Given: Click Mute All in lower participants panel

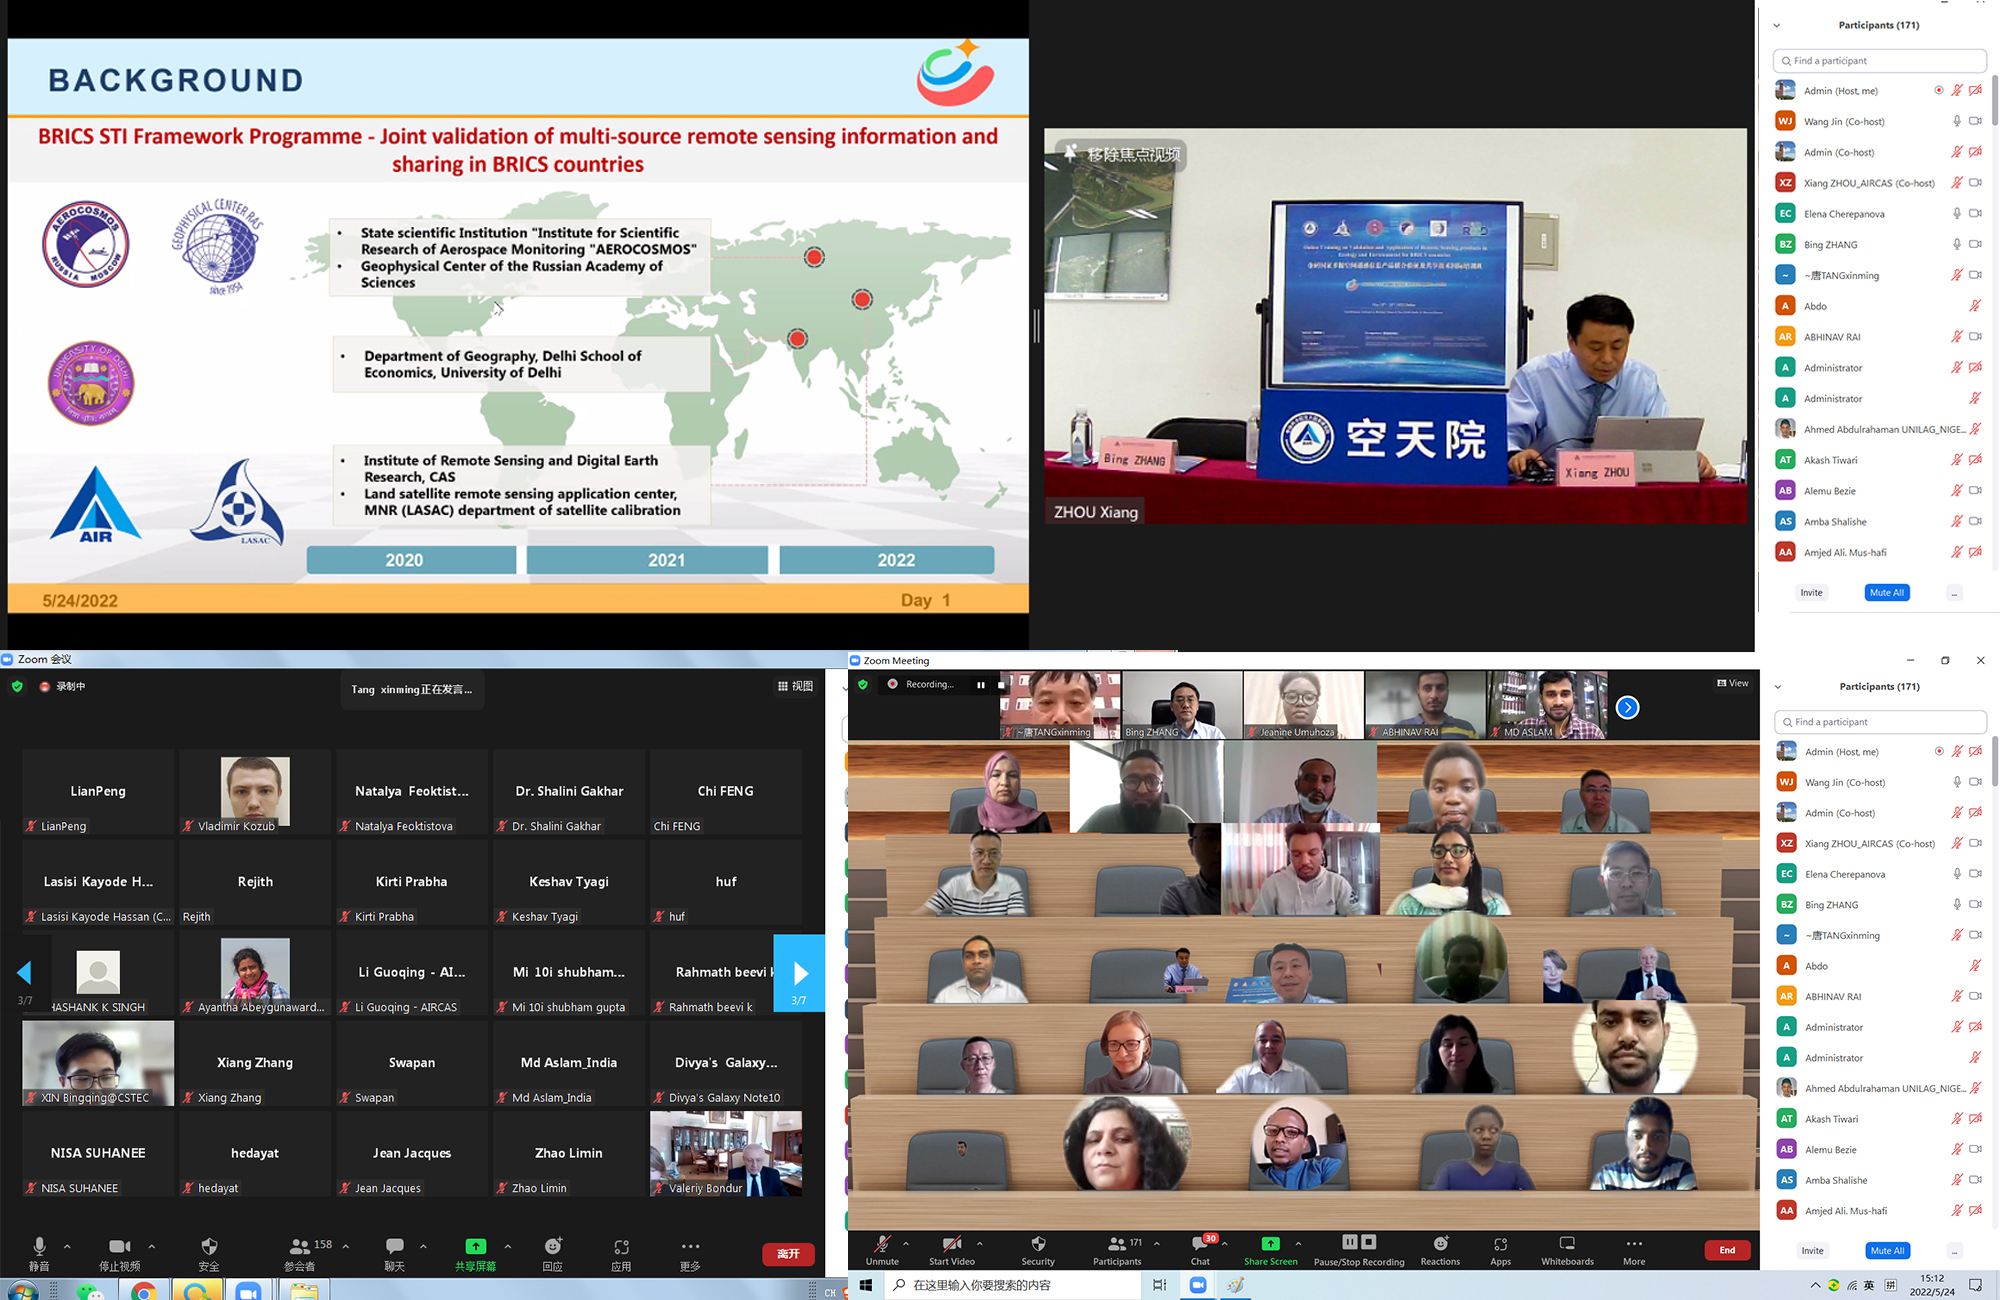Looking at the screenshot, I should click(x=1887, y=1251).
